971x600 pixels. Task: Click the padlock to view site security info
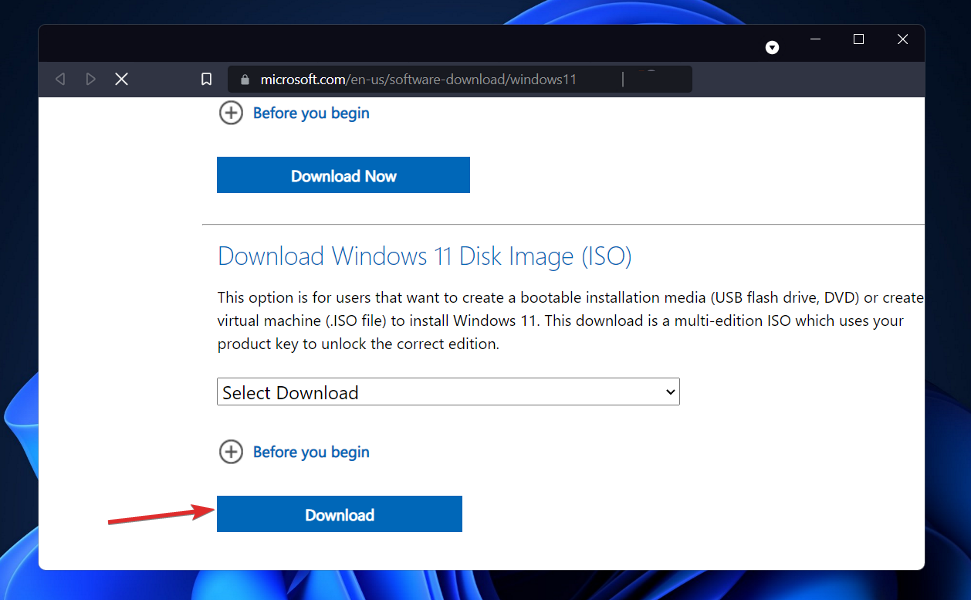click(245, 78)
